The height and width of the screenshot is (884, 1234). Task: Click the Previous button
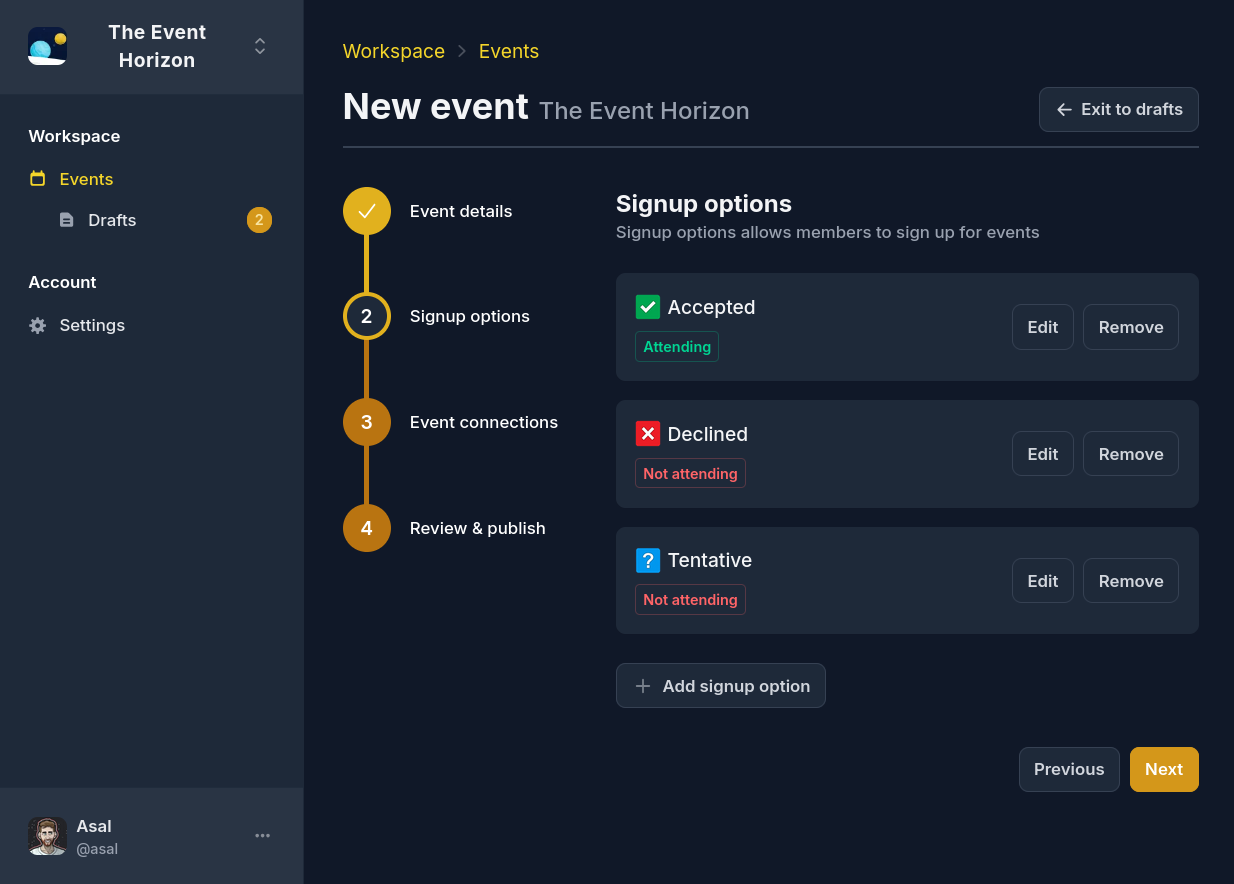coord(1069,769)
